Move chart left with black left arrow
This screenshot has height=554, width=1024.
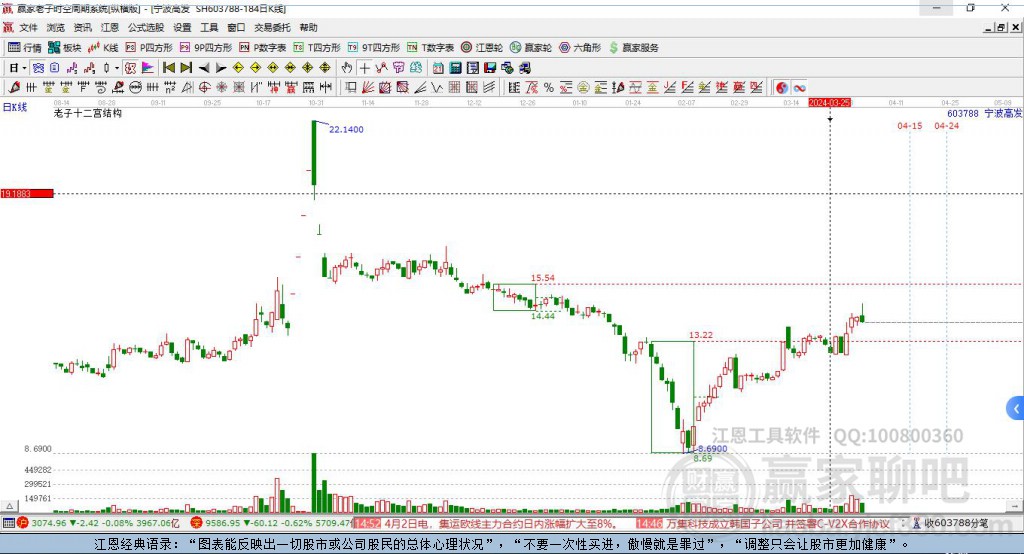(204, 68)
